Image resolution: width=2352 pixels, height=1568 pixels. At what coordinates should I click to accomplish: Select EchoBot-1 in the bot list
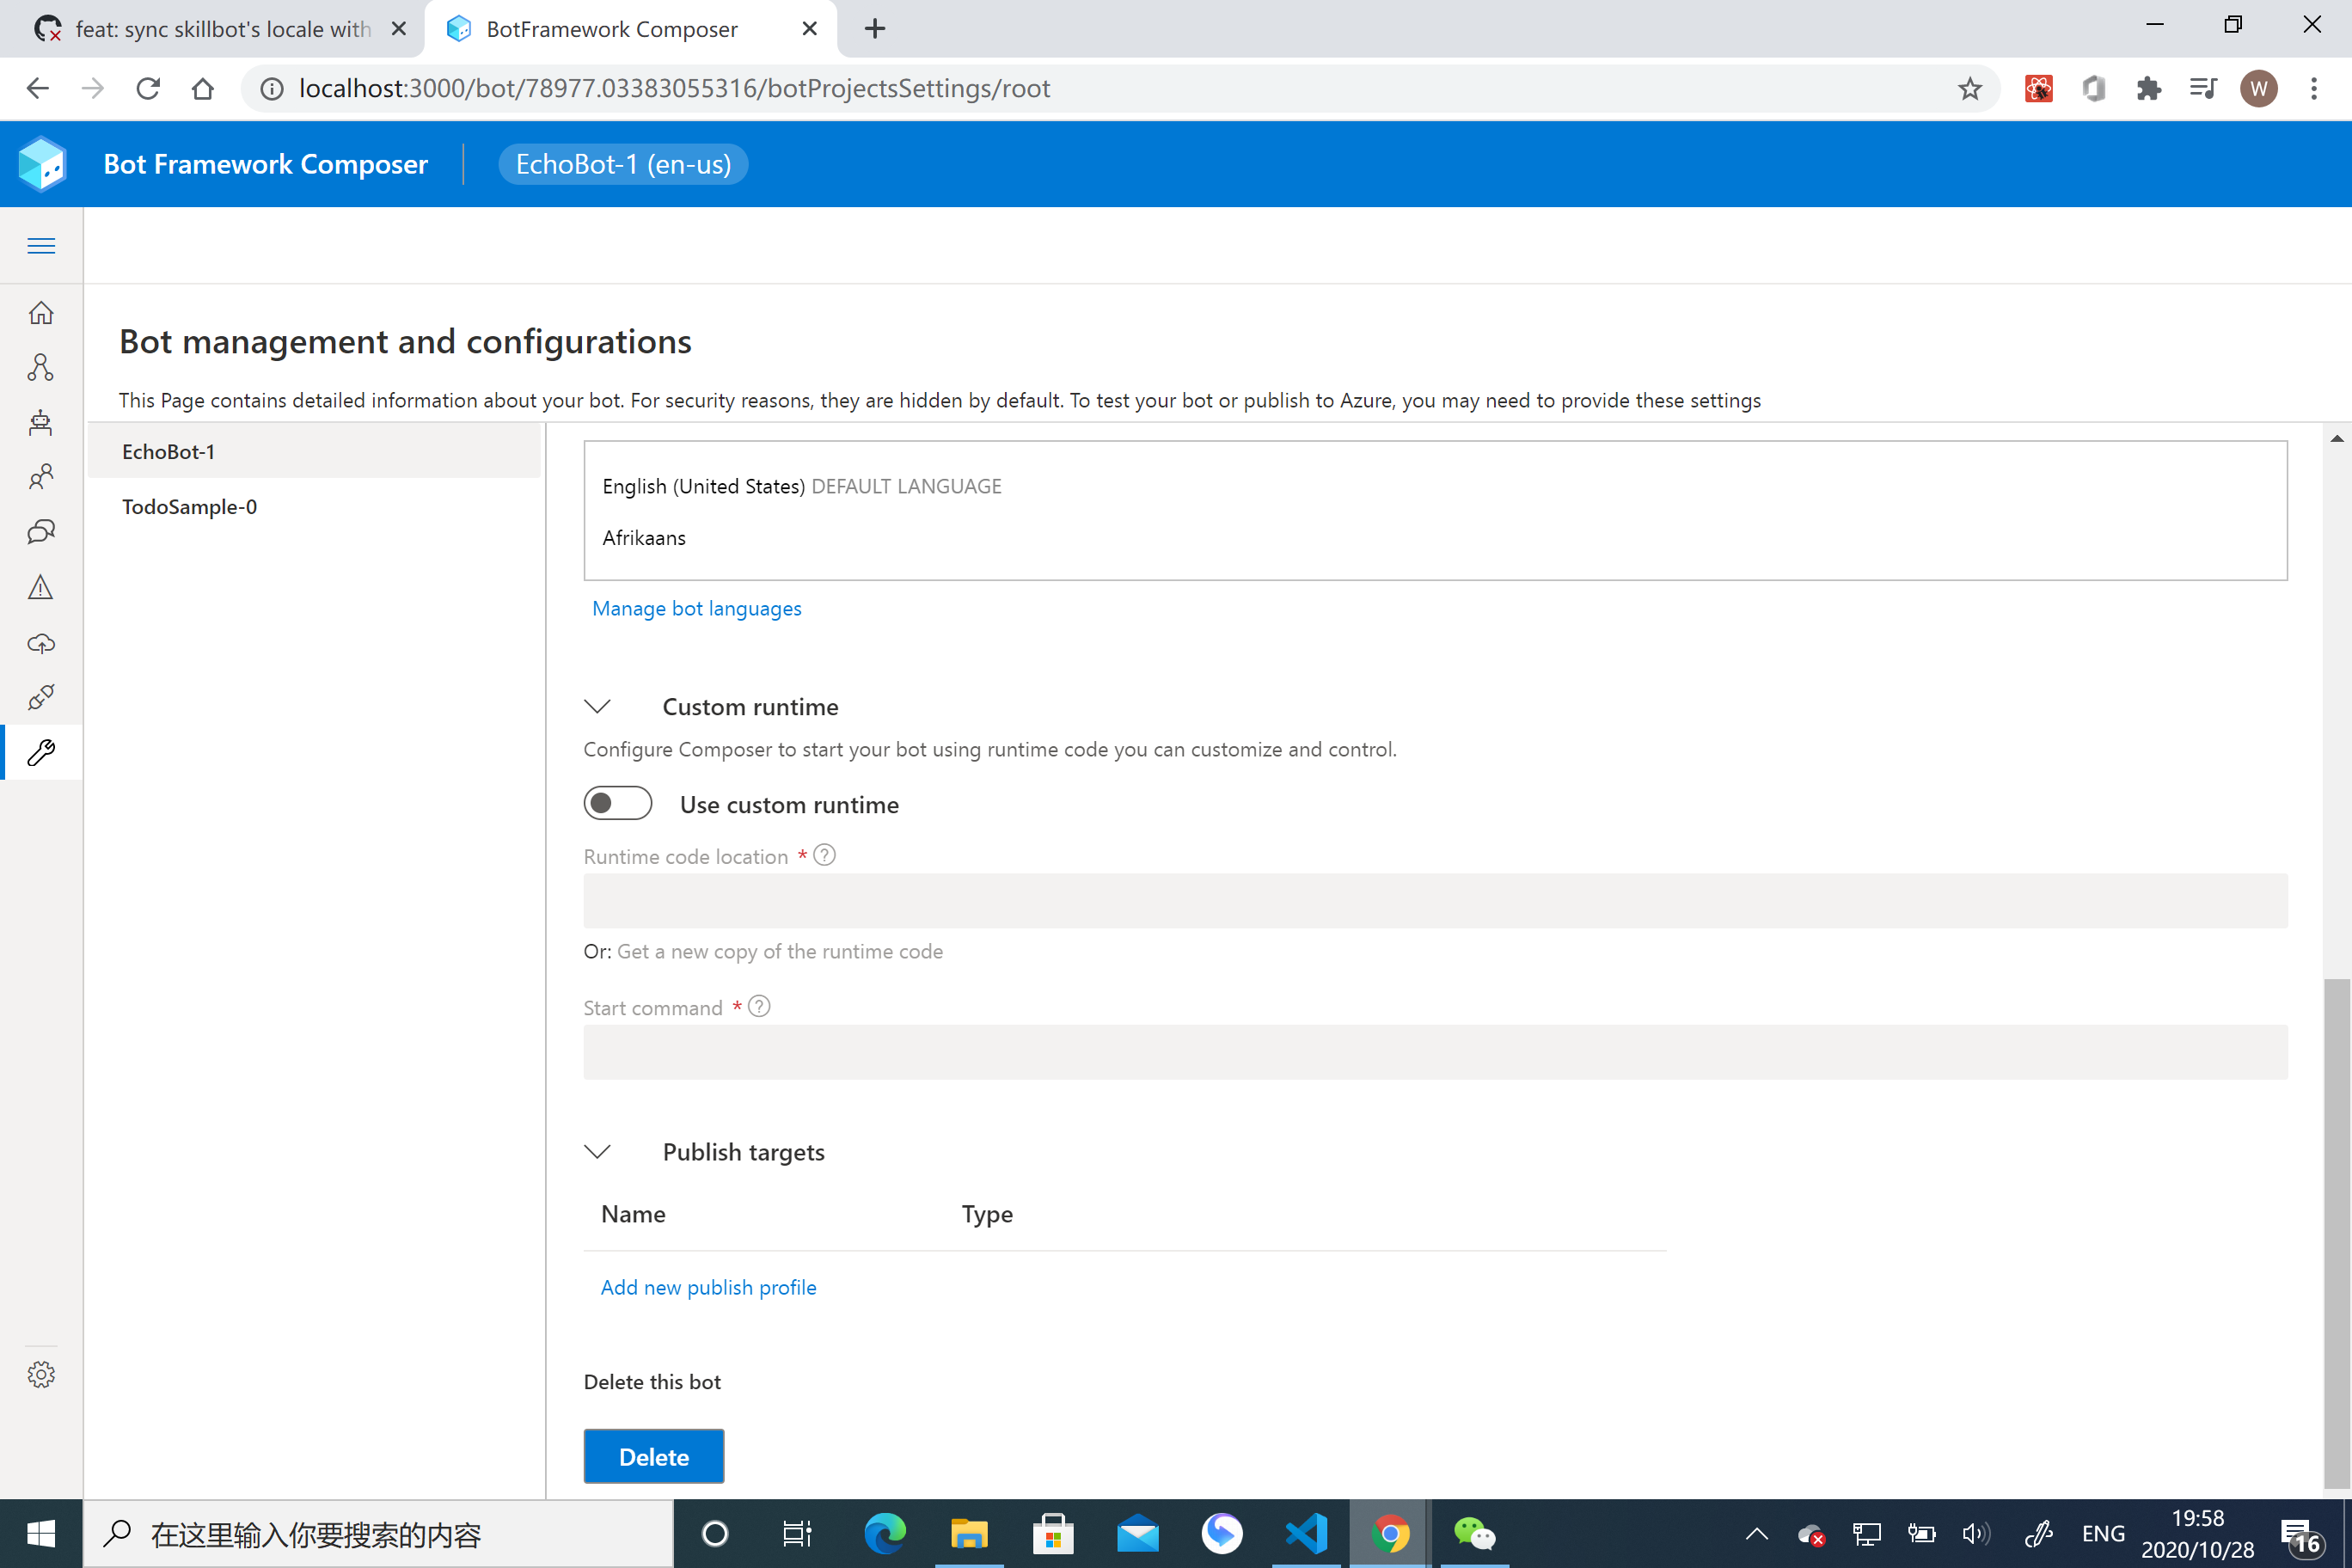[x=168, y=452]
